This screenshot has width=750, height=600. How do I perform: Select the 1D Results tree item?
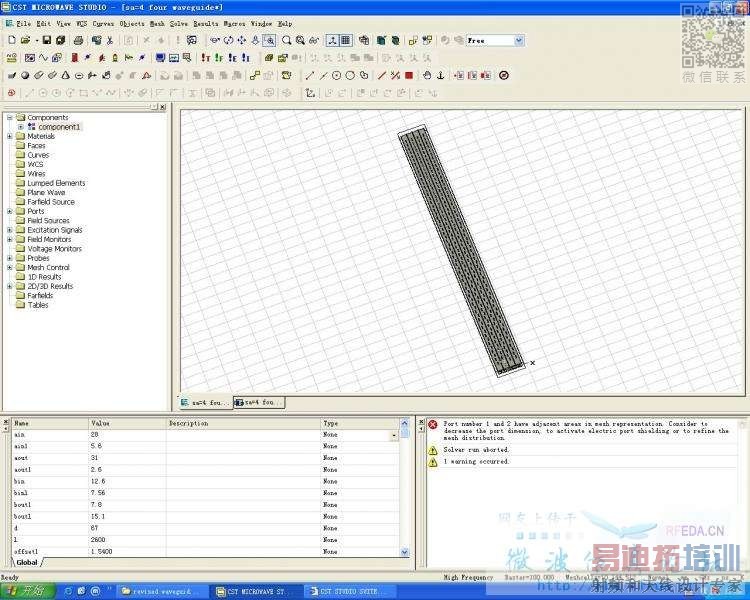[x=44, y=277]
